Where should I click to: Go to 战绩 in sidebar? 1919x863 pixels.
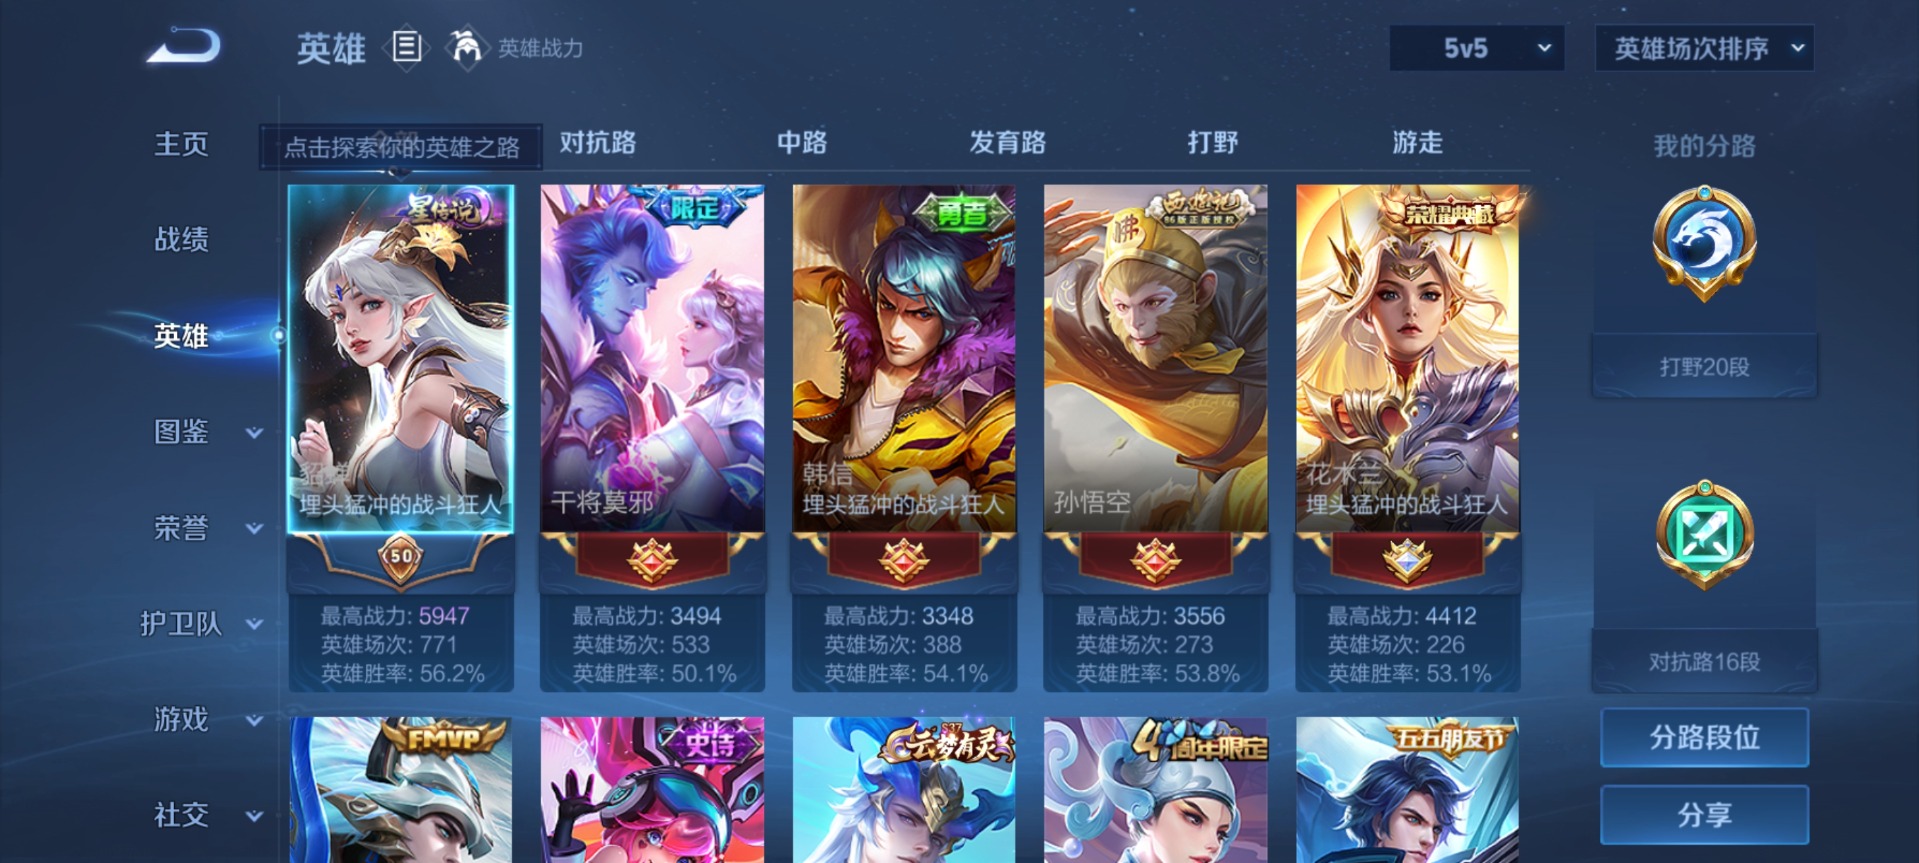[x=181, y=240]
